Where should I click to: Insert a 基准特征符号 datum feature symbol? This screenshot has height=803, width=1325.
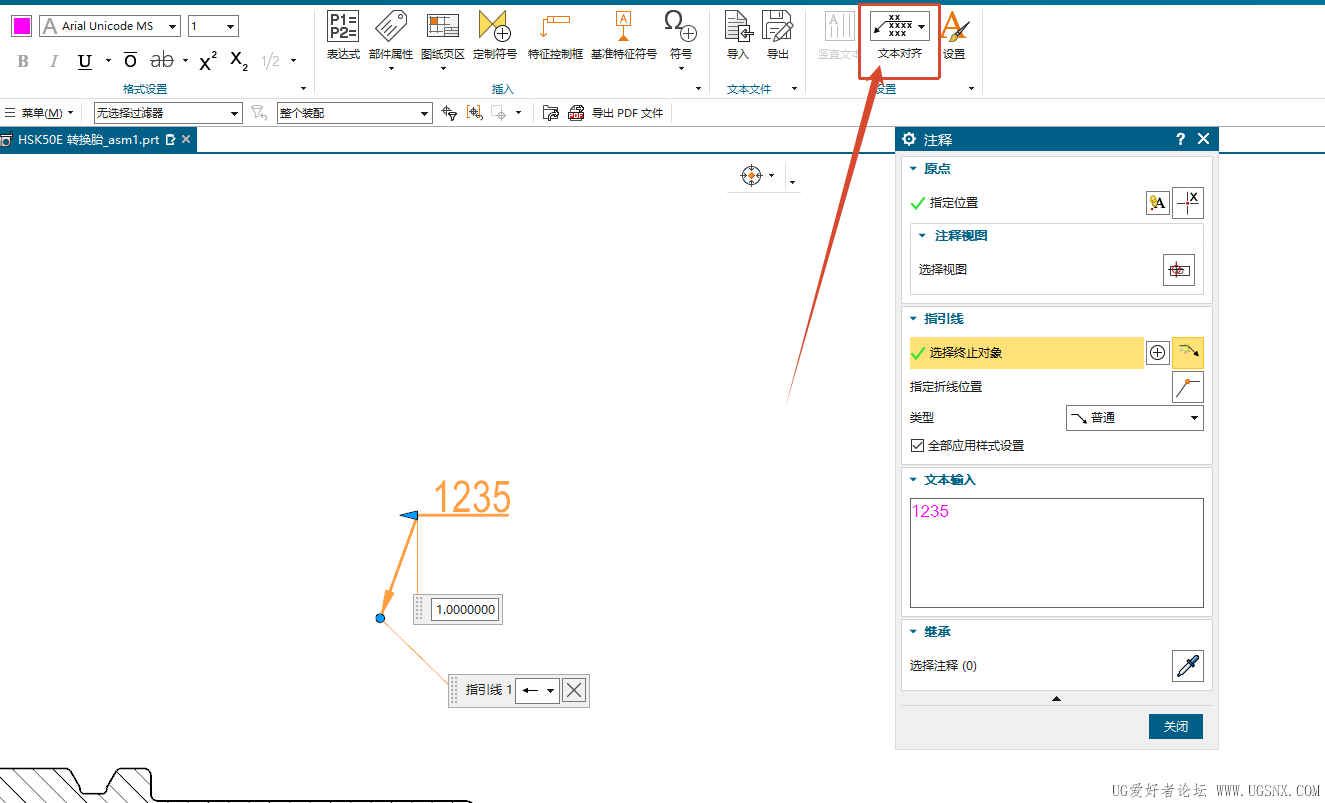coord(623,36)
